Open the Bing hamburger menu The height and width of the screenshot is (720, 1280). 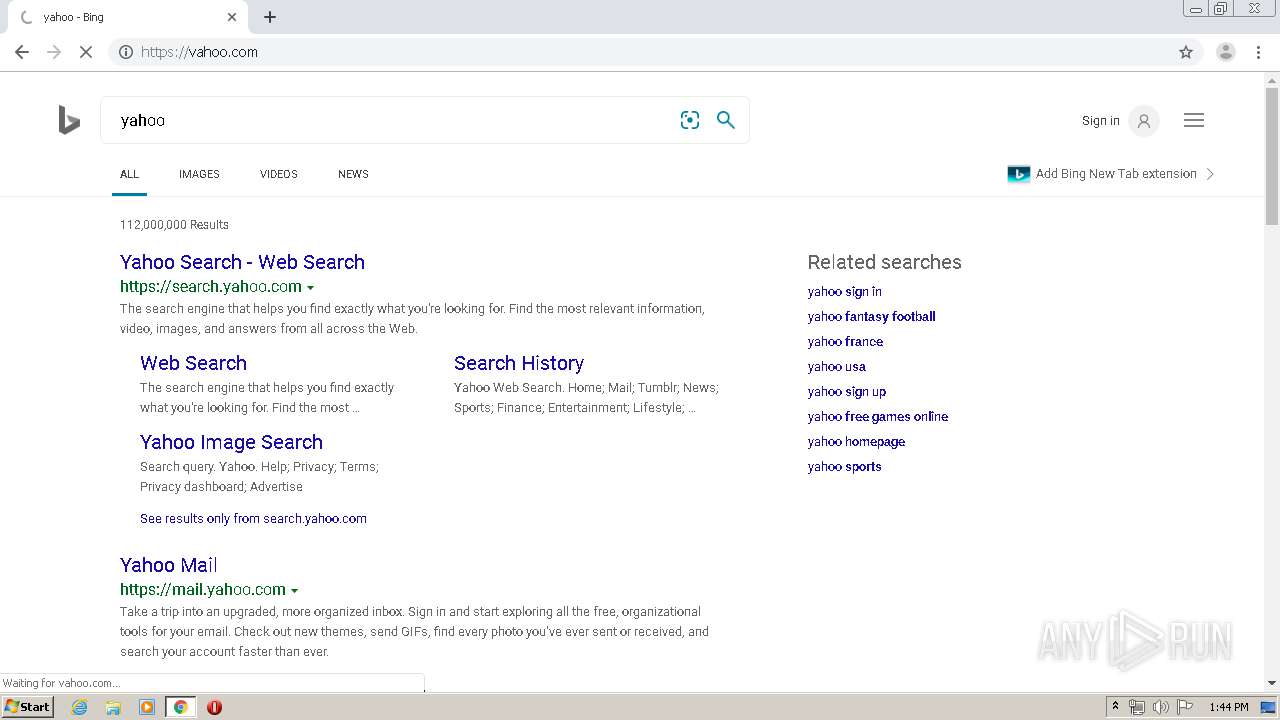(1194, 120)
